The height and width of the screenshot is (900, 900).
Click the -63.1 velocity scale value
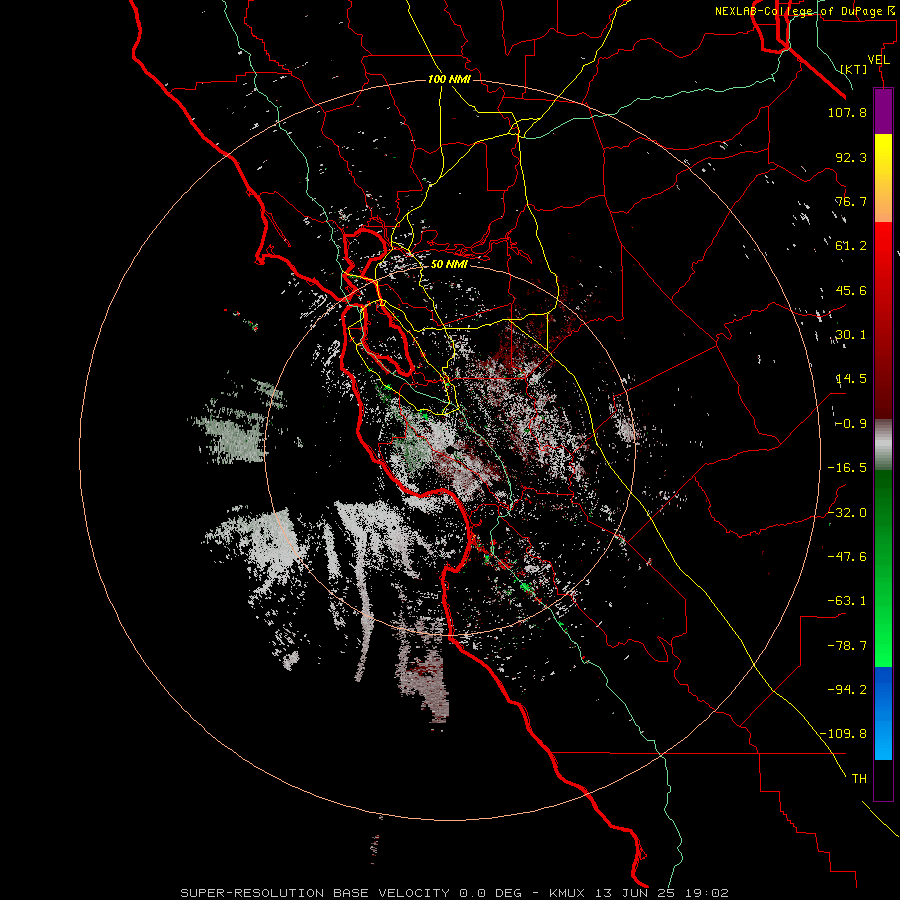pyautogui.click(x=847, y=601)
